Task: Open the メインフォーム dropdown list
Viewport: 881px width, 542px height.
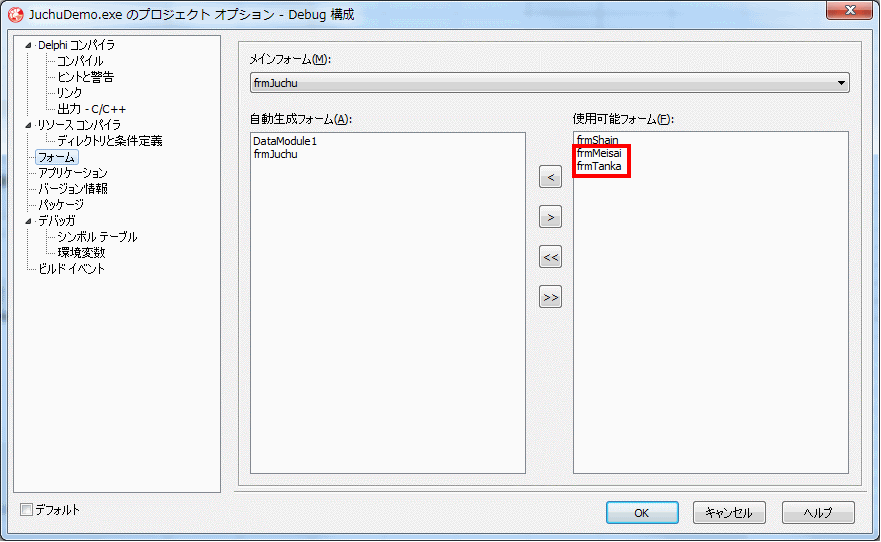Action: 841,83
